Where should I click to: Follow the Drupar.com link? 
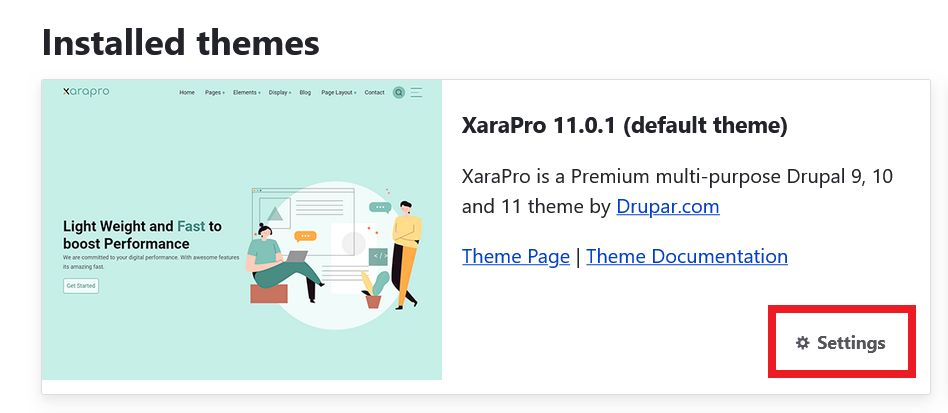[667, 207]
